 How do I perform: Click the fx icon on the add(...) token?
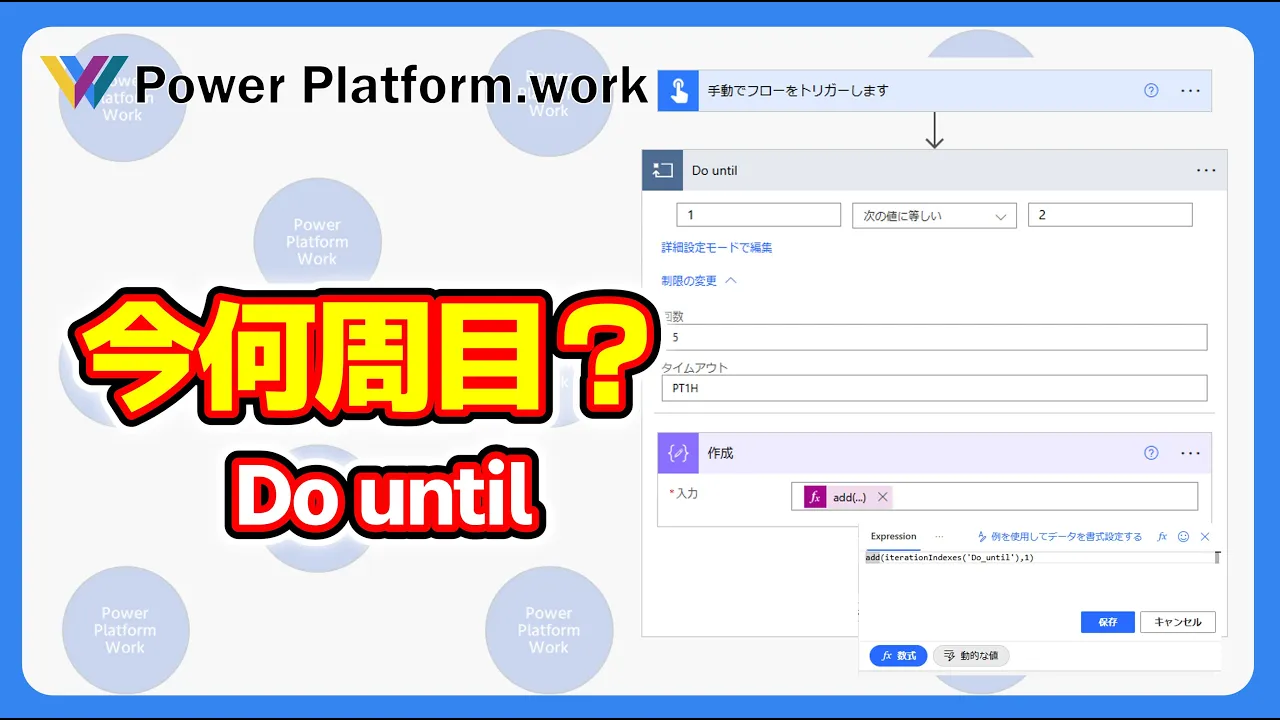815,497
